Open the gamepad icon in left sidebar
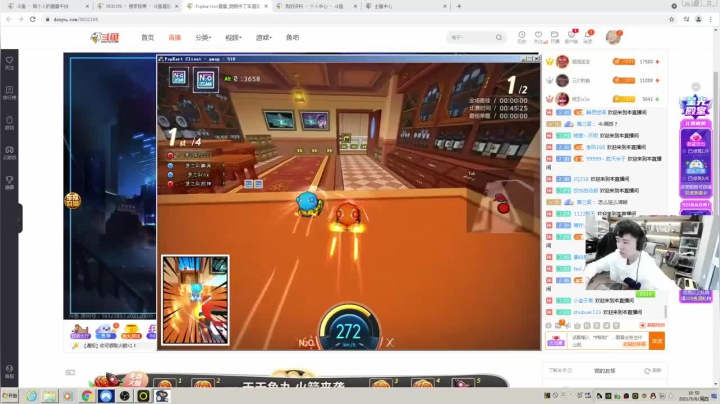720x404 pixels. (9, 152)
